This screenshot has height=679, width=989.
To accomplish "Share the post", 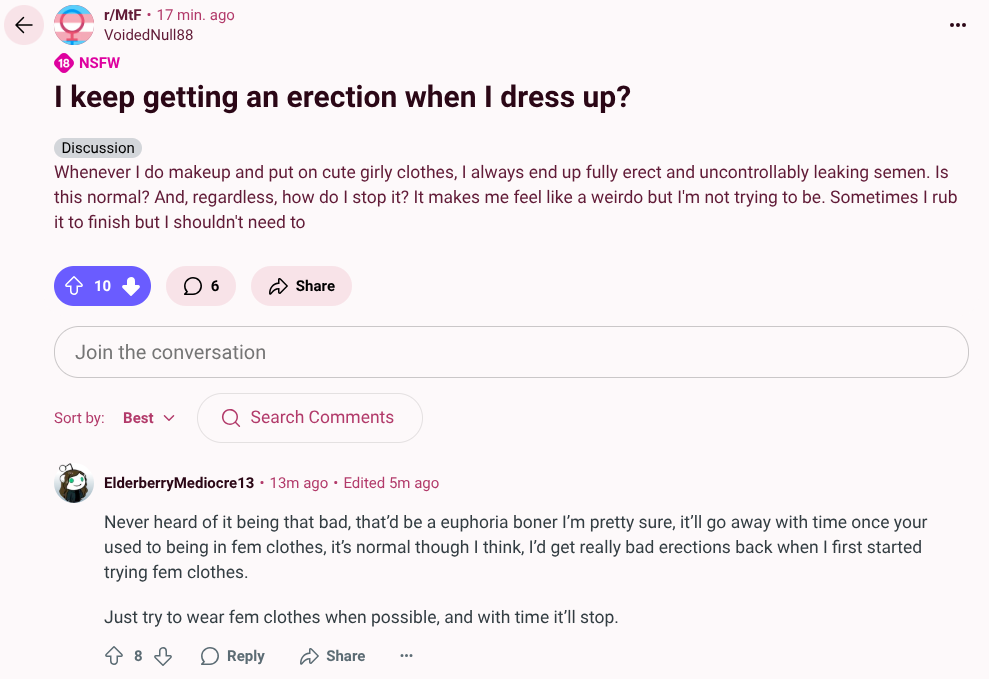I will (301, 286).
